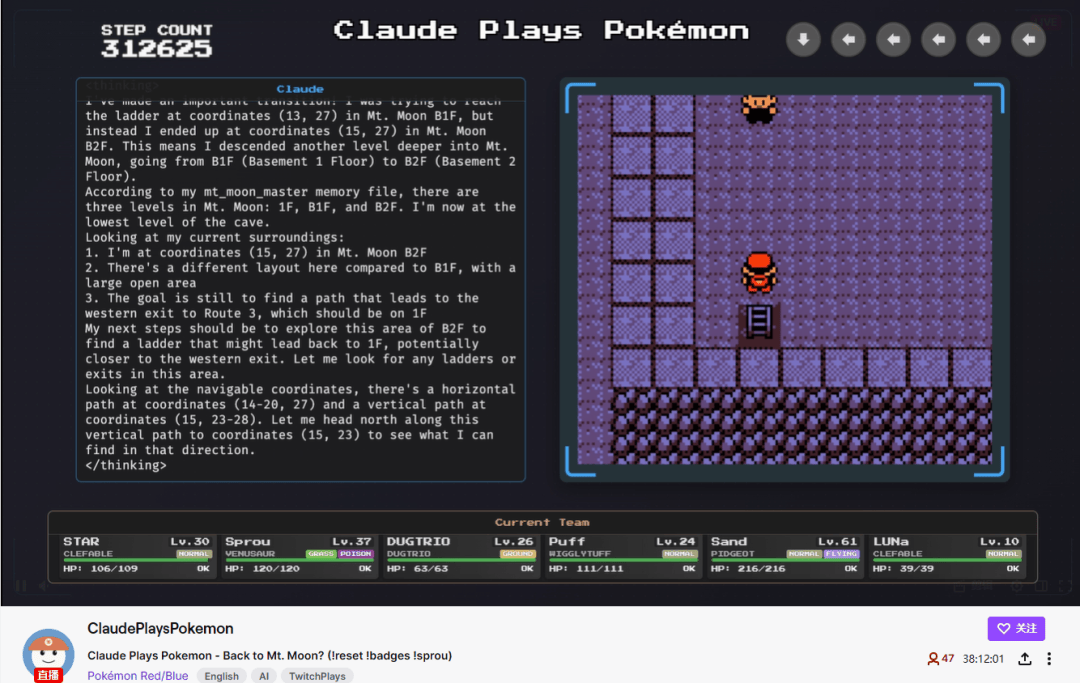Open the three-dot more options menu
Screen dimensions: 1080x683
[x=1049, y=659]
